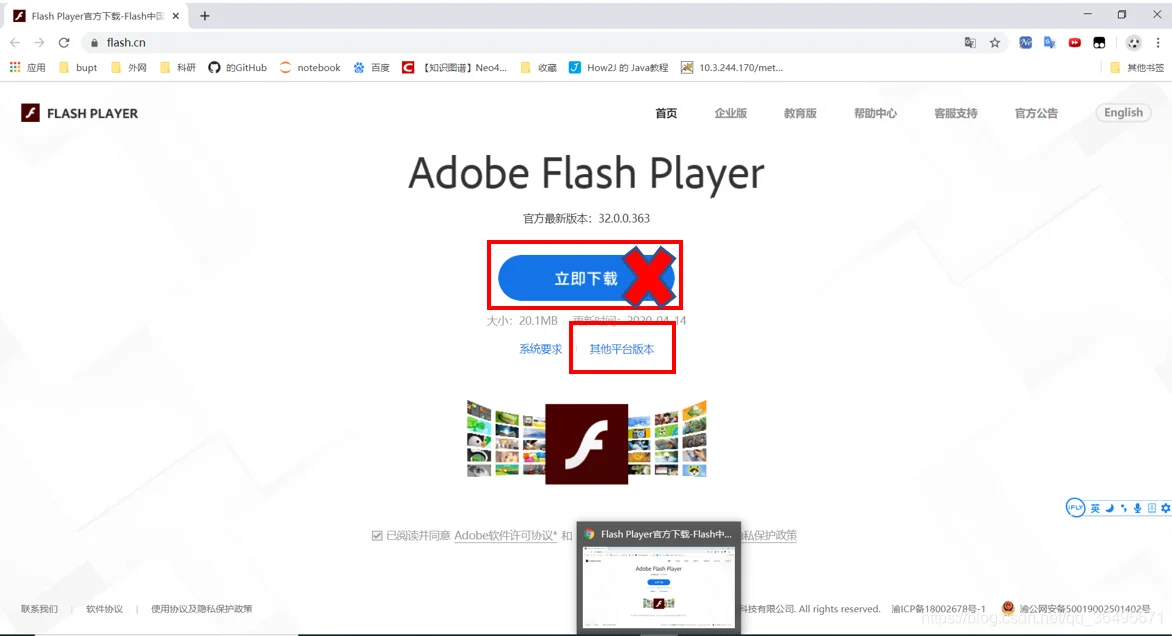
Task: Open the 百度 bookmark
Action: [x=371, y=67]
